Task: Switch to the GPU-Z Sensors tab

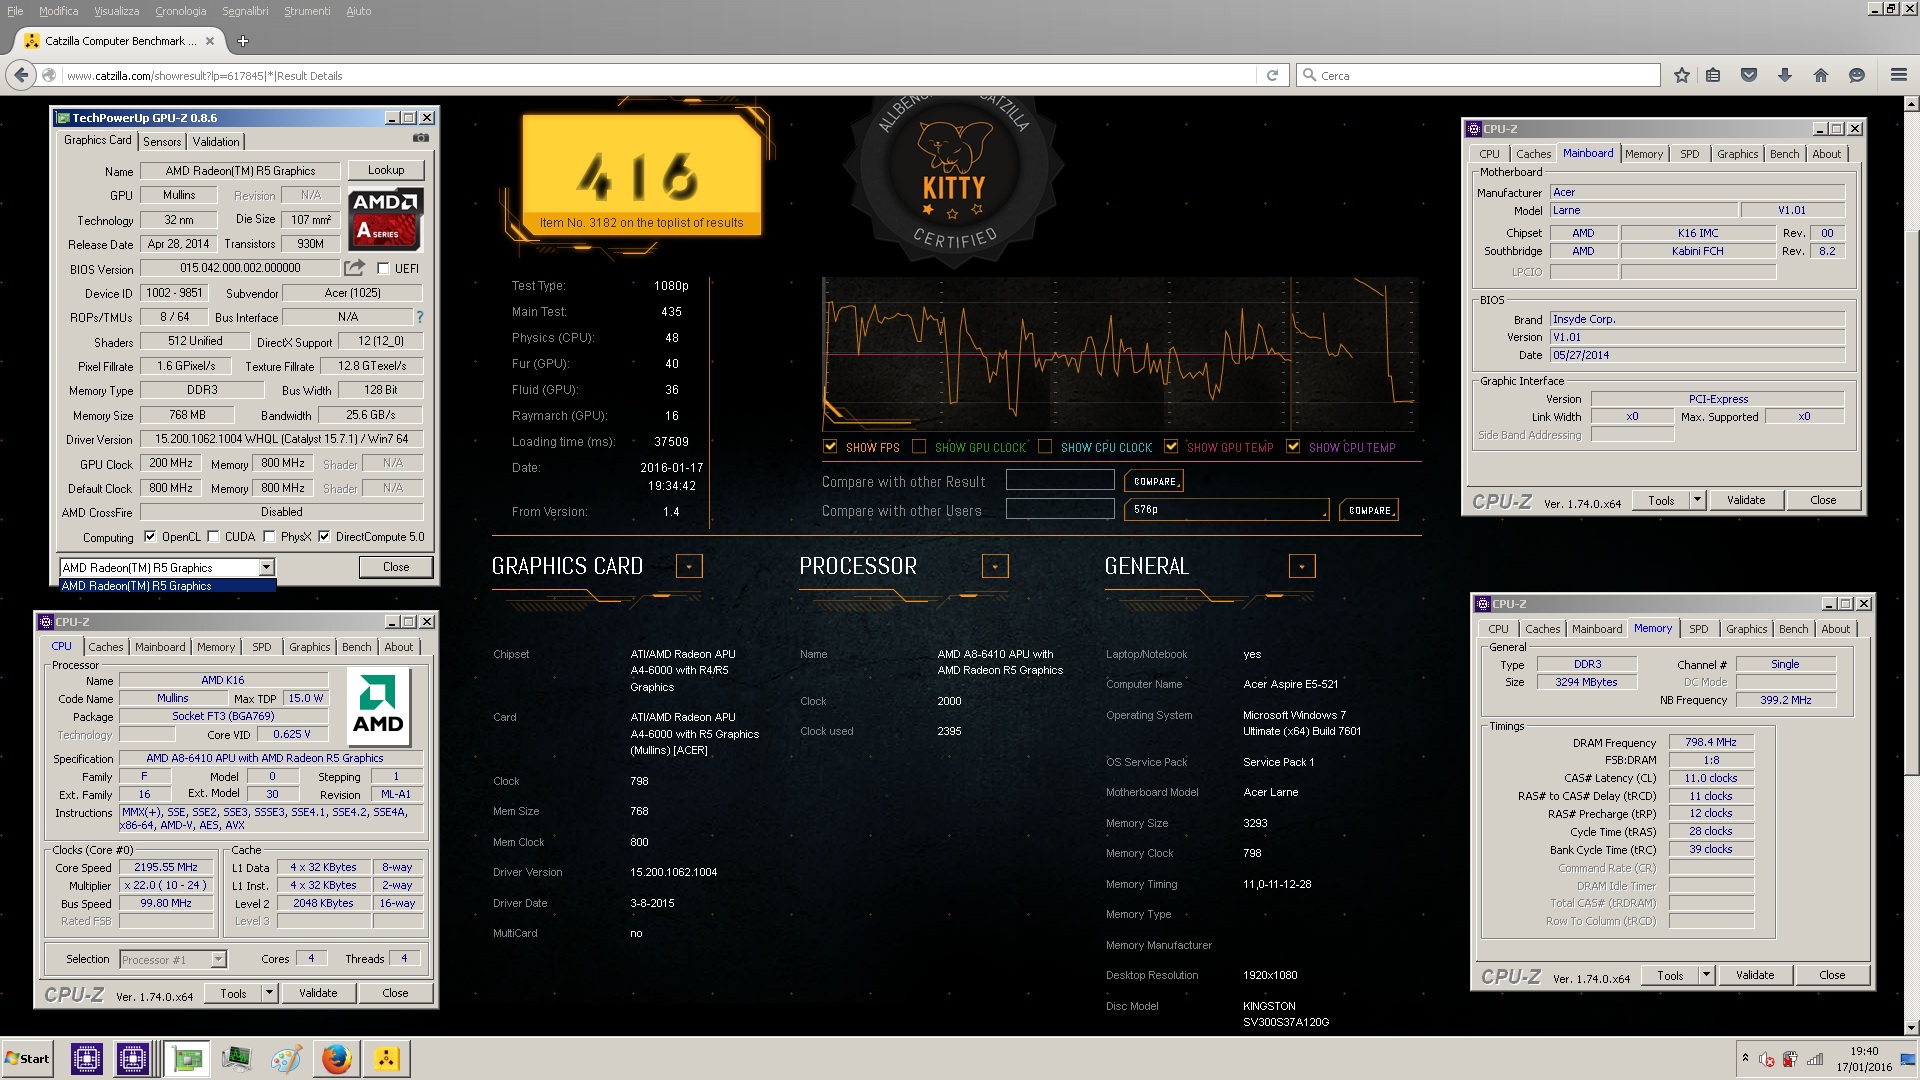Action: 162,142
